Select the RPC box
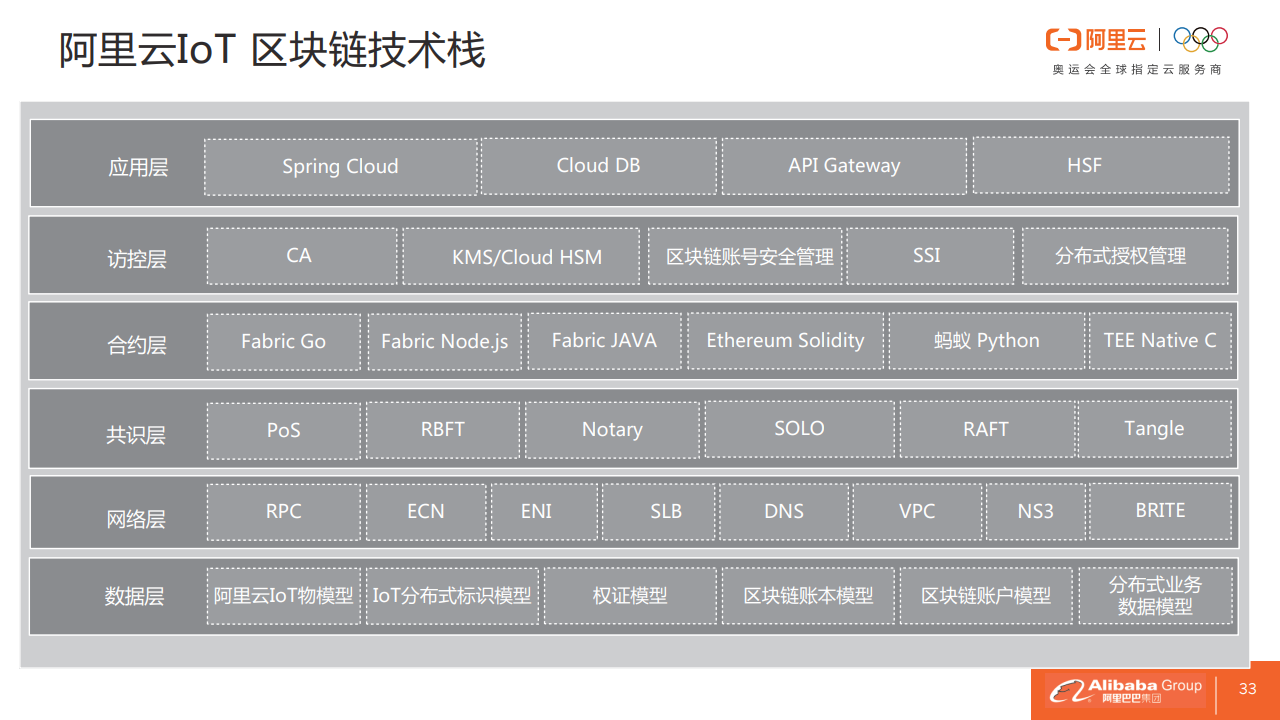The height and width of the screenshot is (720, 1280). 284,512
